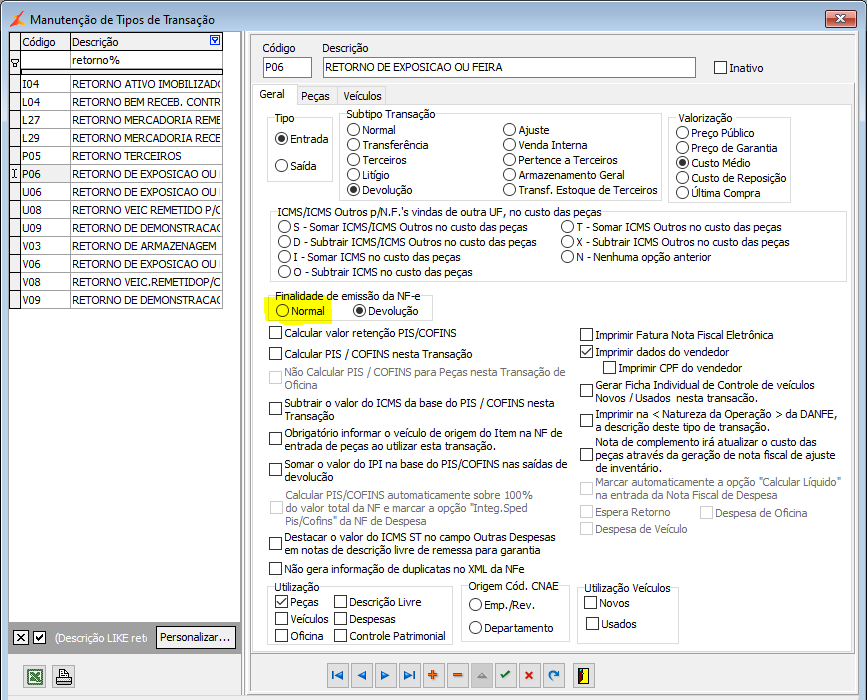Select Transferência subtipo
Image resolution: width=867 pixels, height=700 pixels.
pos(354,145)
